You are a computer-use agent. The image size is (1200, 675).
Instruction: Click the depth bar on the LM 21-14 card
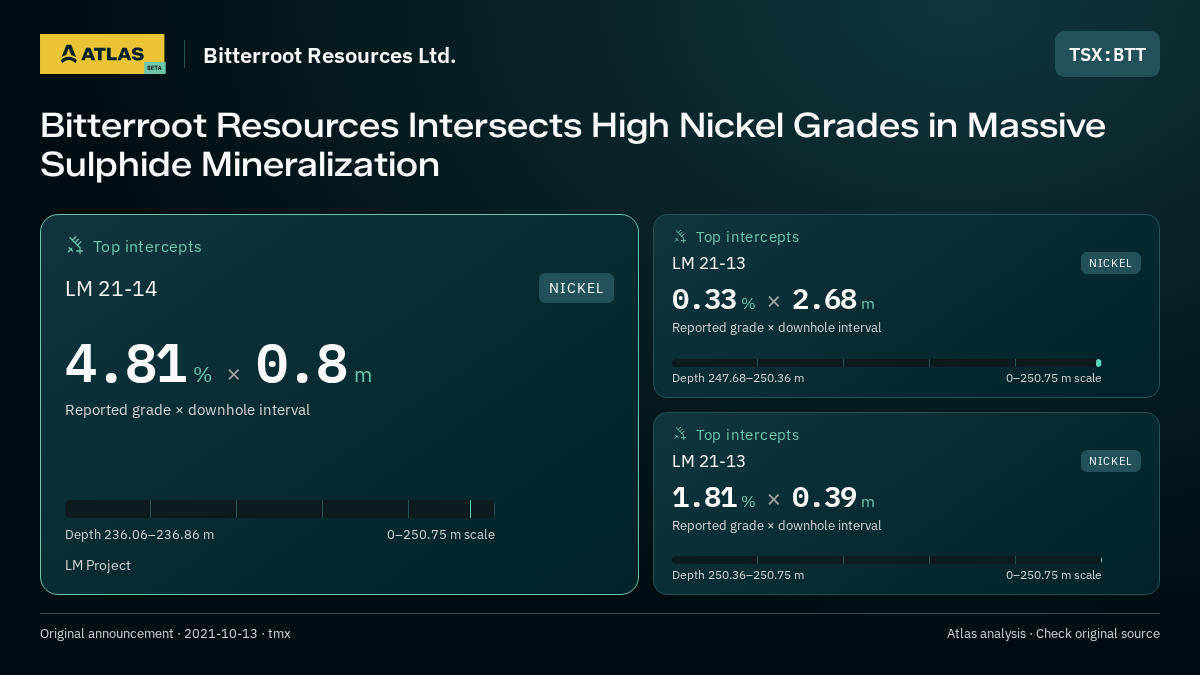[280, 509]
